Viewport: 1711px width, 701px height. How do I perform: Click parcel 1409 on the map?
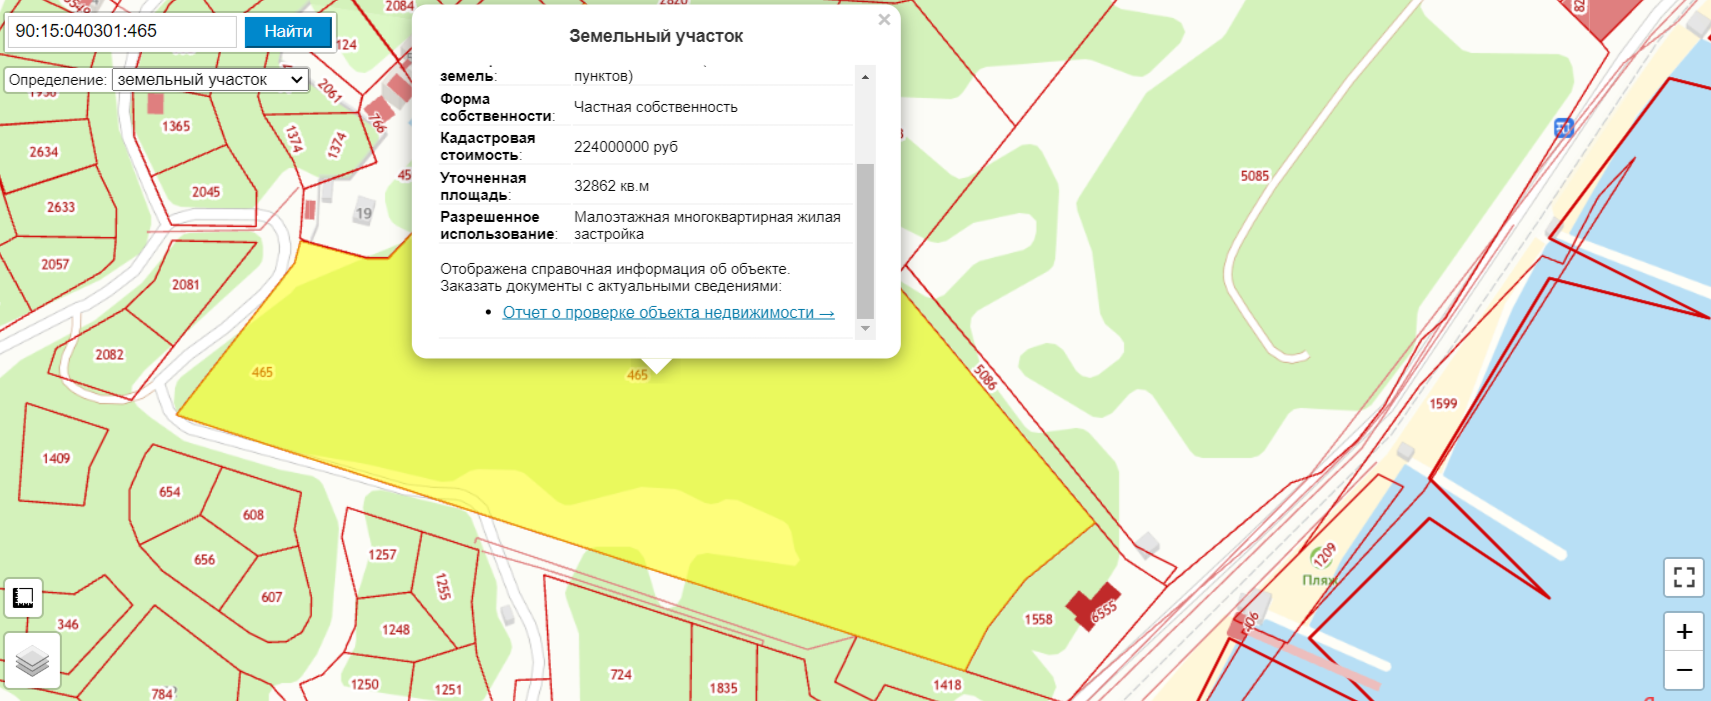click(x=56, y=459)
